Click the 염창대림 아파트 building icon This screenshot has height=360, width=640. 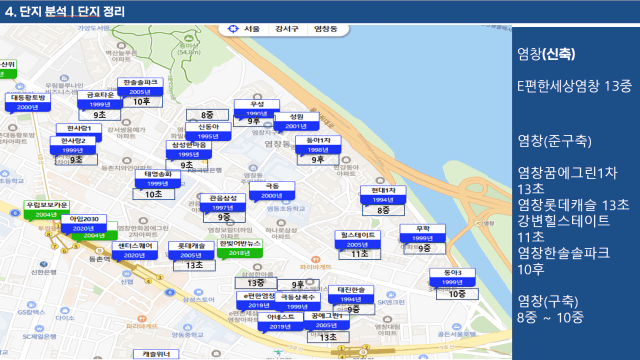pos(387,320)
